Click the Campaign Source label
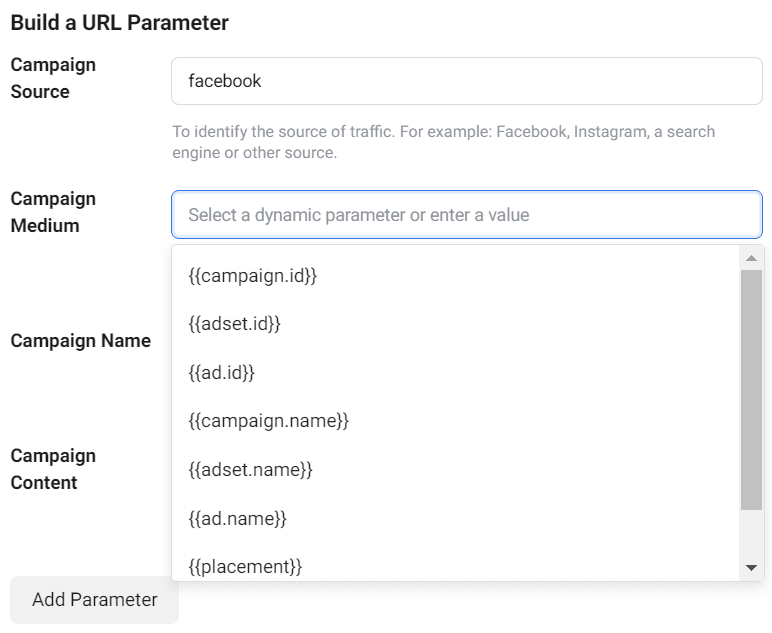The width and height of the screenshot is (772, 633). 53,78
